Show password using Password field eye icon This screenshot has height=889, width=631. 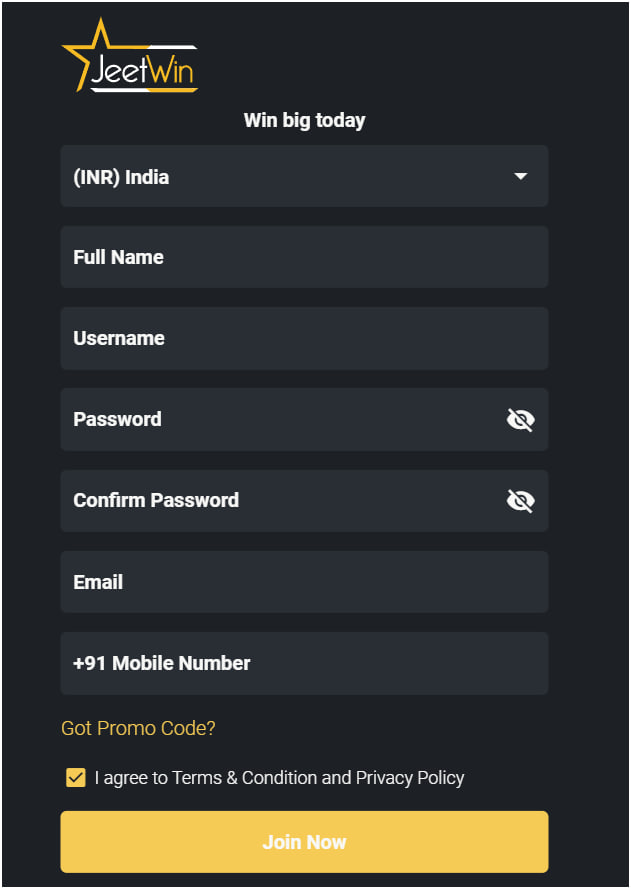pos(520,420)
